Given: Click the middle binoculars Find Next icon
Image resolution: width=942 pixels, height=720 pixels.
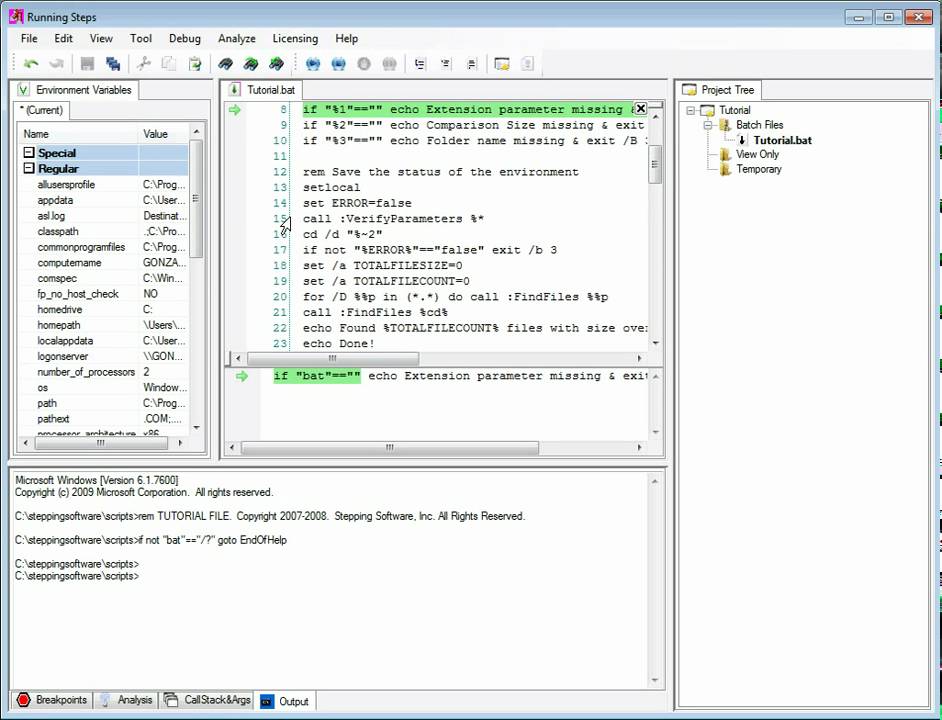Looking at the screenshot, I should (x=251, y=64).
